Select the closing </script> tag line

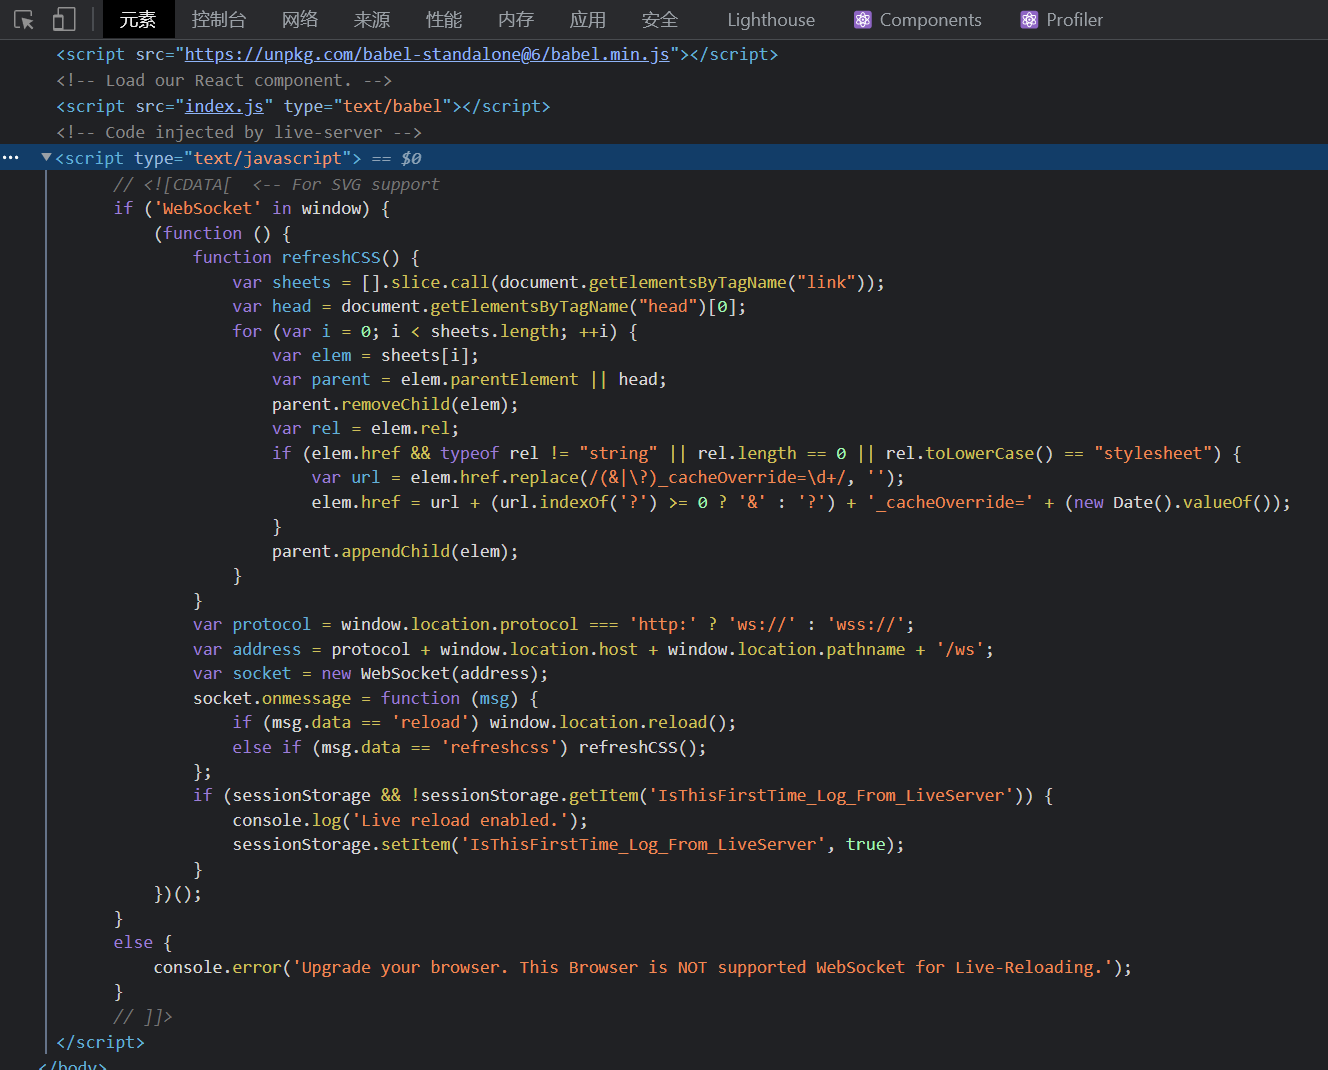click(100, 1042)
